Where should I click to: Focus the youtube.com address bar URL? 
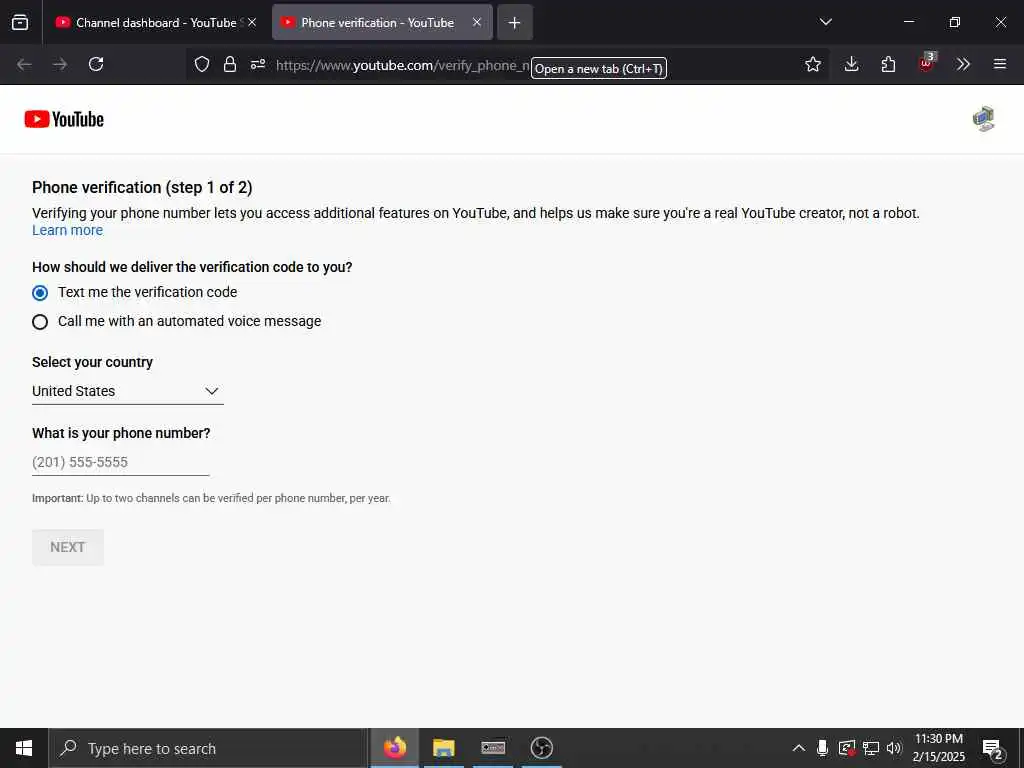(402, 65)
